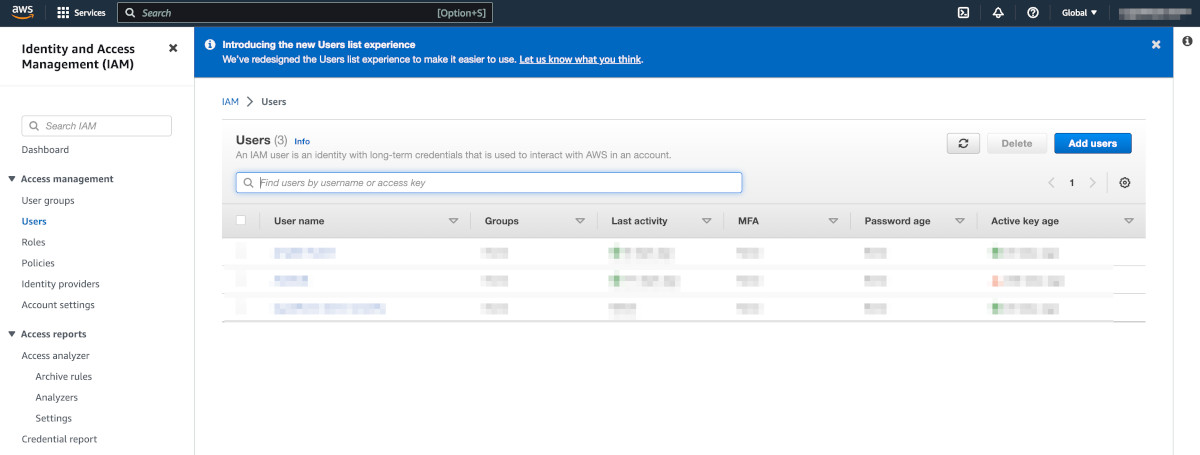Image resolution: width=1200 pixels, height=455 pixels.
Task: Click the Delete button
Action: (1016, 144)
